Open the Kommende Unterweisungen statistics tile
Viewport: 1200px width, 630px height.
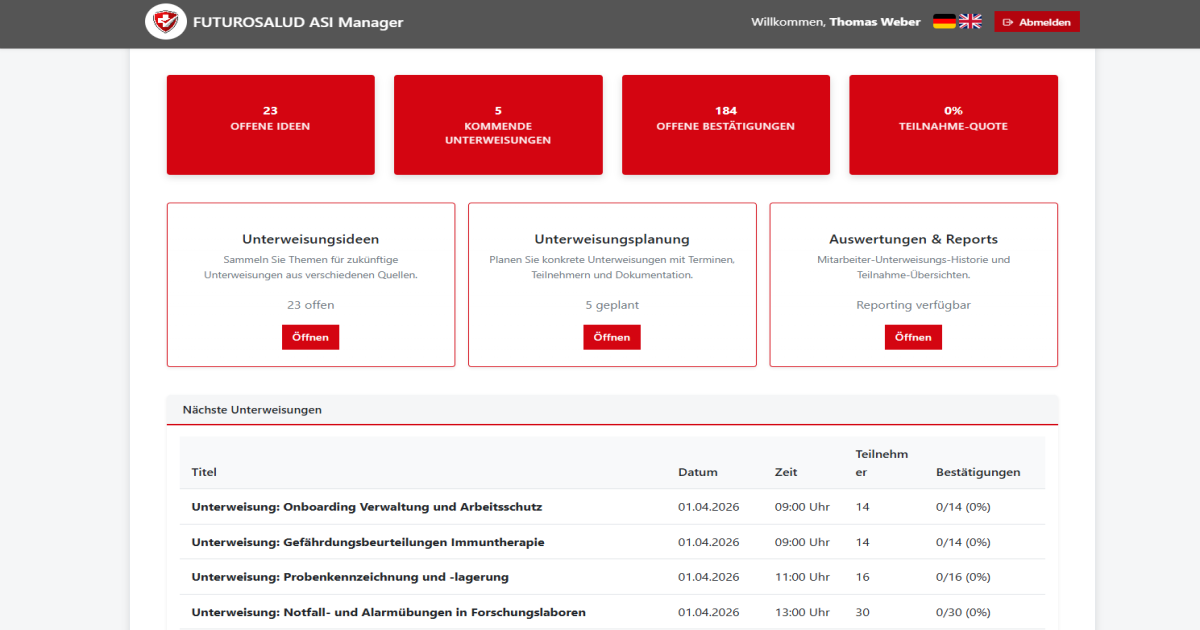[498, 124]
